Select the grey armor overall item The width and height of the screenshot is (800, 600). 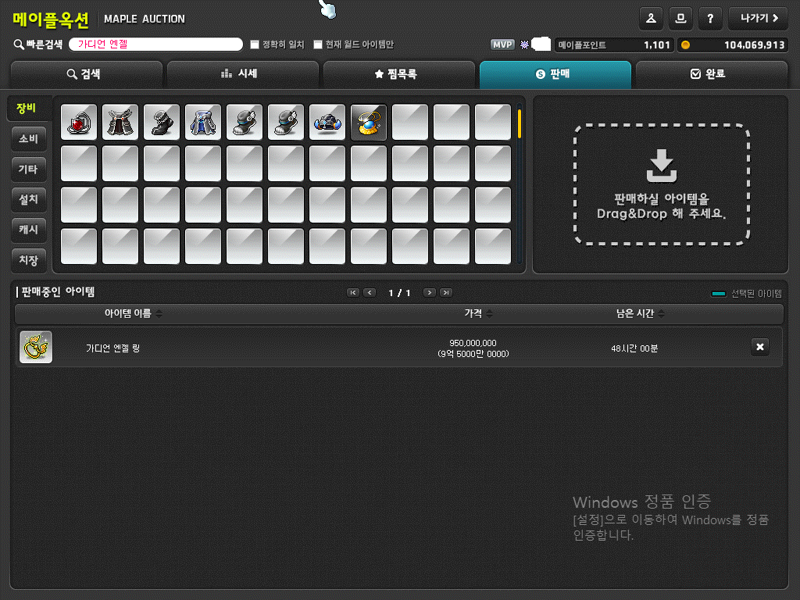[x=120, y=122]
